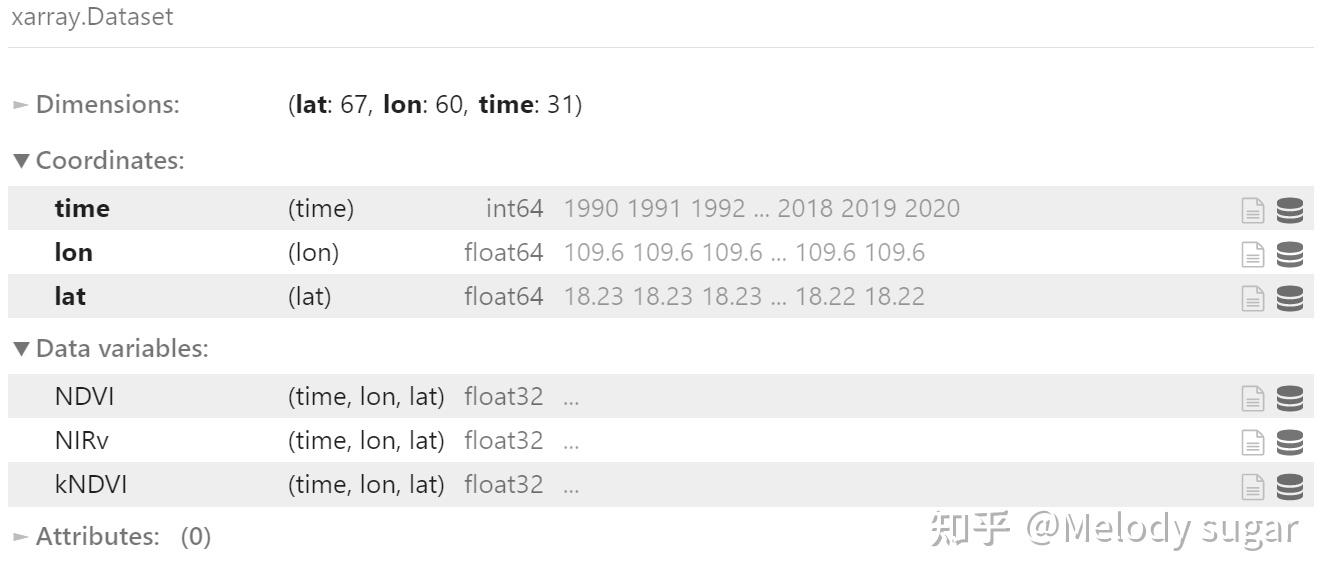Toggle data display for the NIRv variable
This screenshot has width=1332, height=588.
click(x=1290, y=440)
